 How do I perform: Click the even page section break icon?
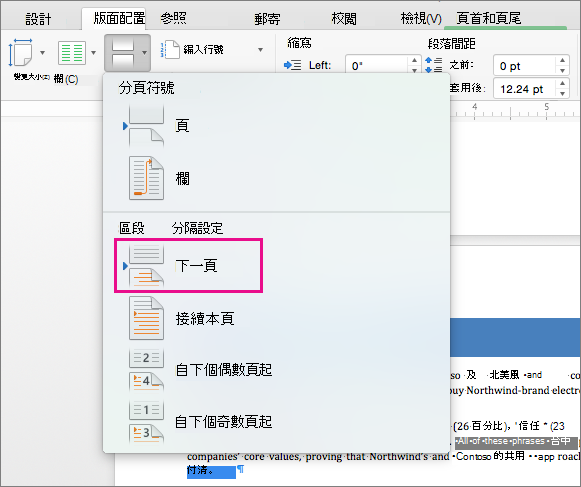pyautogui.click(x=146, y=370)
